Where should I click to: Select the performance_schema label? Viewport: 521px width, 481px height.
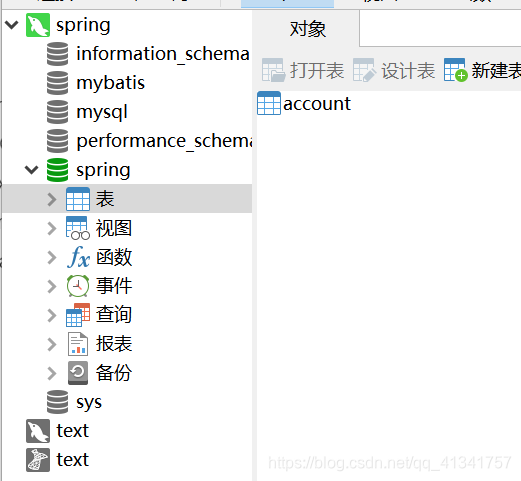pyautogui.click(x=164, y=141)
